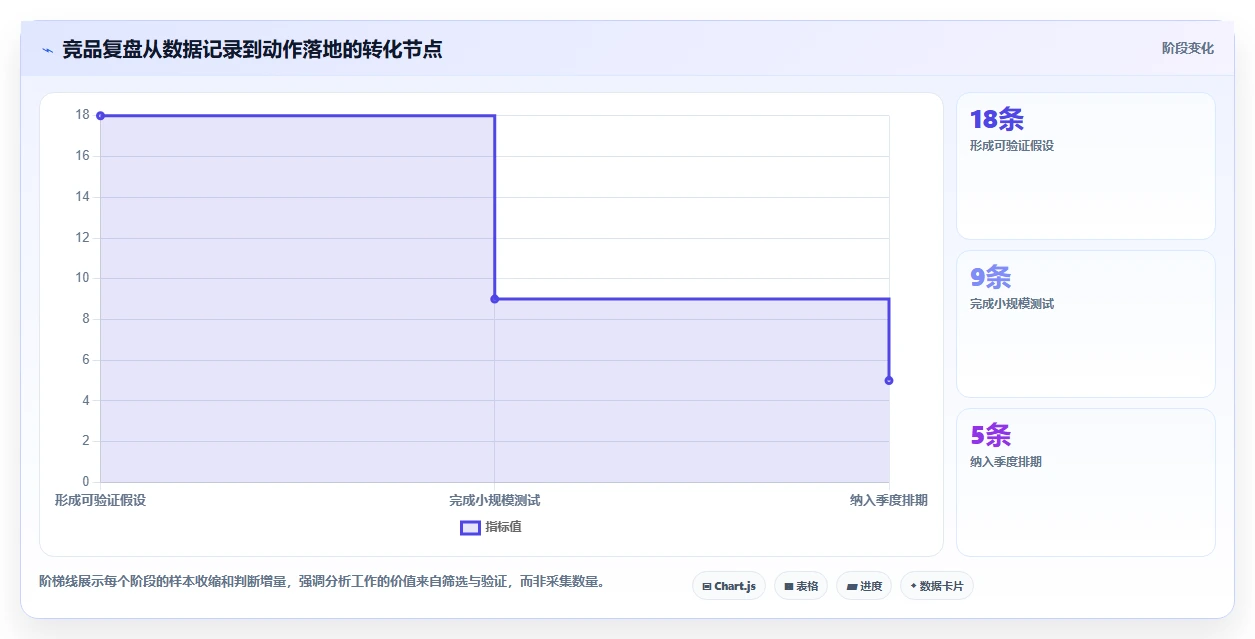1255x639 pixels.
Task: Click the y-axis tick label 16
Action: [82, 156]
